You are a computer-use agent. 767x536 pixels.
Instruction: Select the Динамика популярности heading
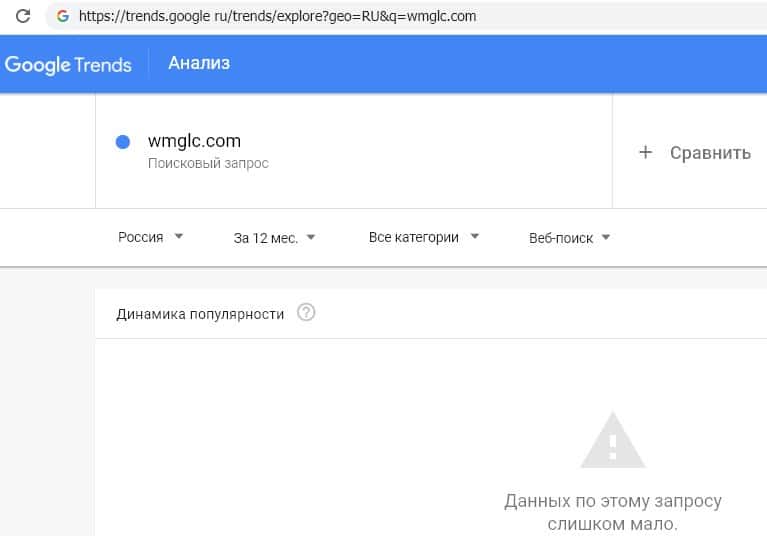point(200,314)
